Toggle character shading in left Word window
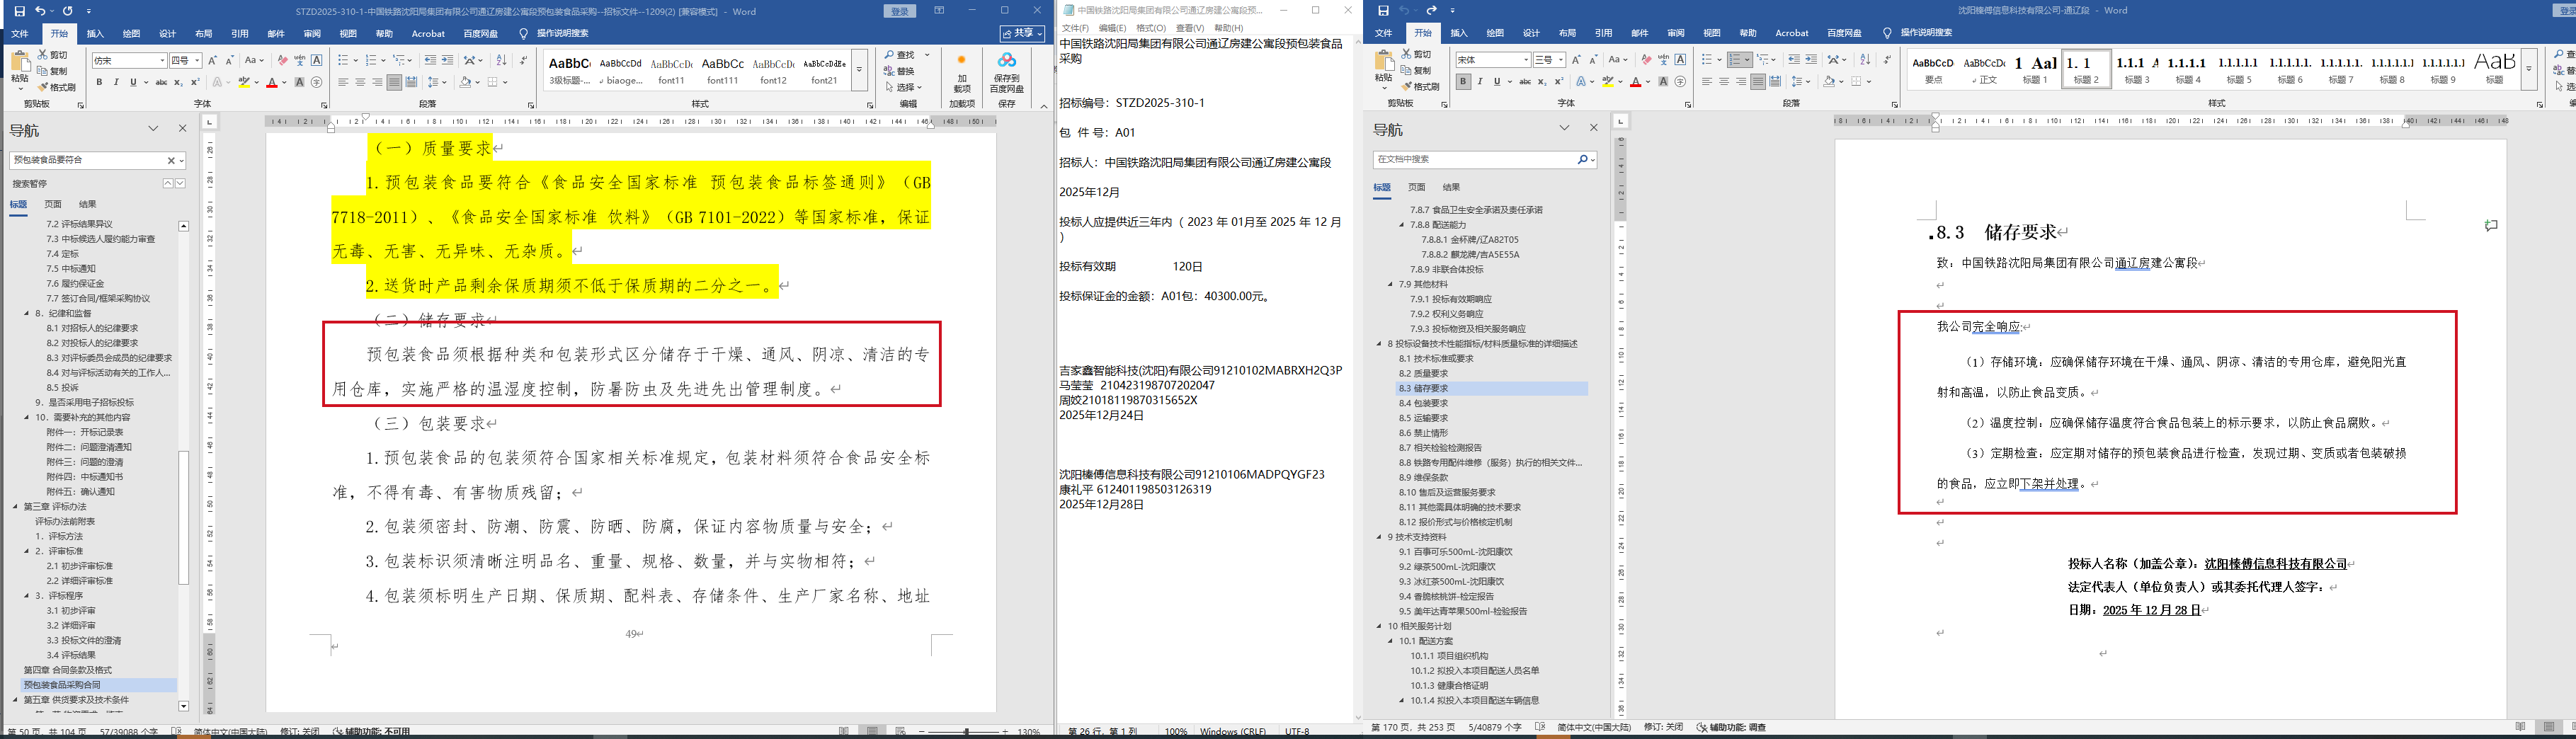The width and height of the screenshot is (2576, 739). tap(300, 82)
